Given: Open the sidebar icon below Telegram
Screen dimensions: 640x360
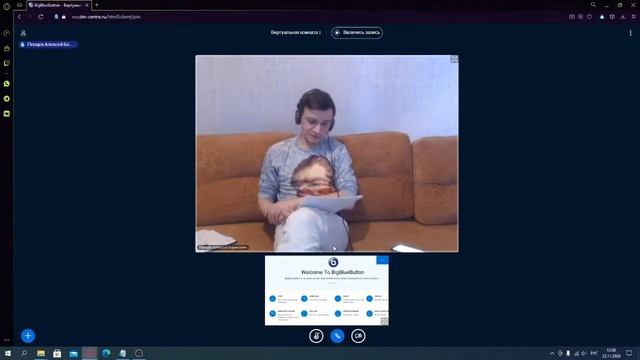Looking at the screenshot, I should (7, 114).
